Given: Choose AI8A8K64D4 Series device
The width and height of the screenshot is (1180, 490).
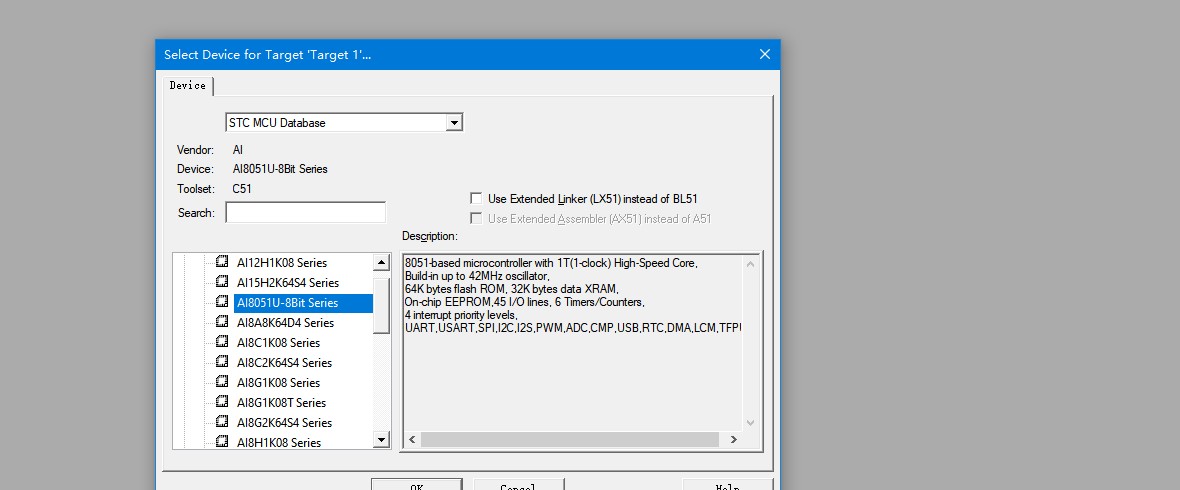Looking at the screenshot, I should (x=285, y=323).
